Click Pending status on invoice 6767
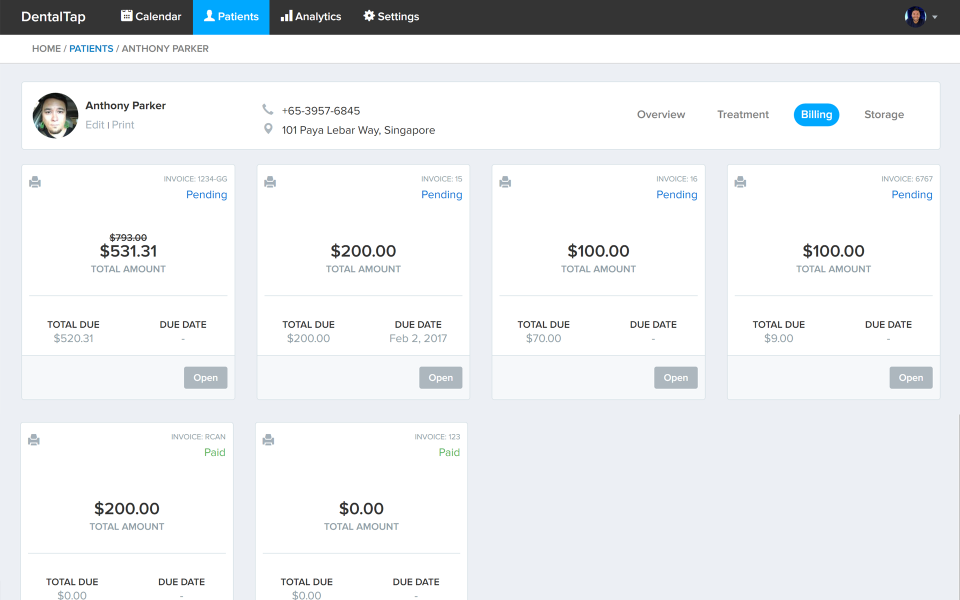The width and height of the screenshot is (960, 600). pyautogui.click(x=912, y=195)
